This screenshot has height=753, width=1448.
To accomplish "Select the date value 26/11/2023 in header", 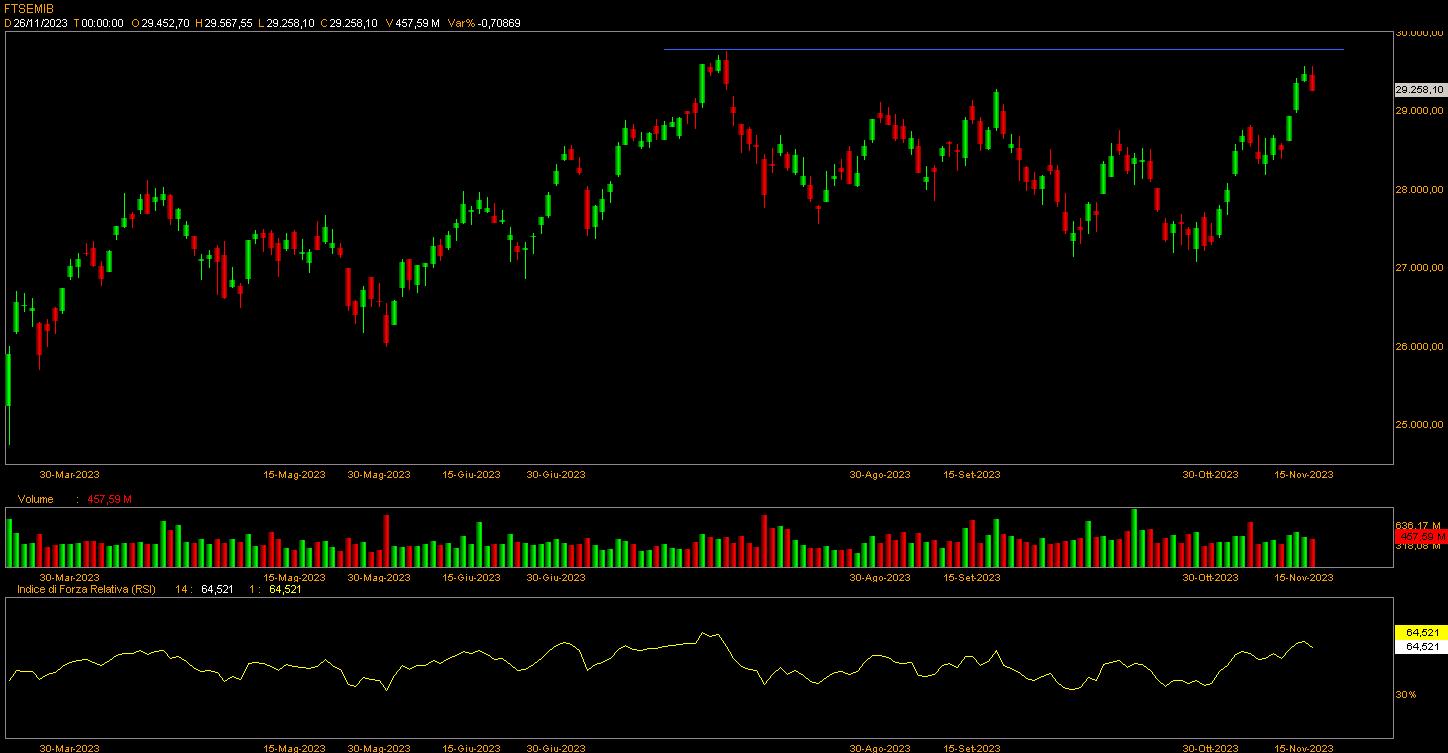I will click(x=41, y=22).
